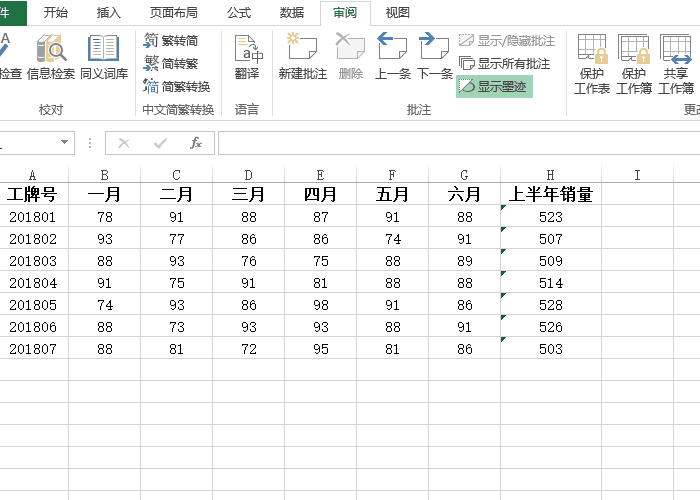Image resolution: width=700 pixels, height=500 pixels.
Task: Confirm entry with formula bar checkmark
Action: pos(160,143)
